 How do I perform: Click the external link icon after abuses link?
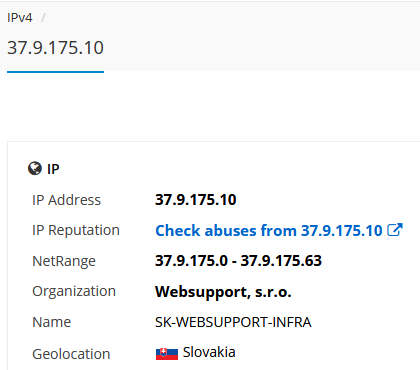click(395, 230)
